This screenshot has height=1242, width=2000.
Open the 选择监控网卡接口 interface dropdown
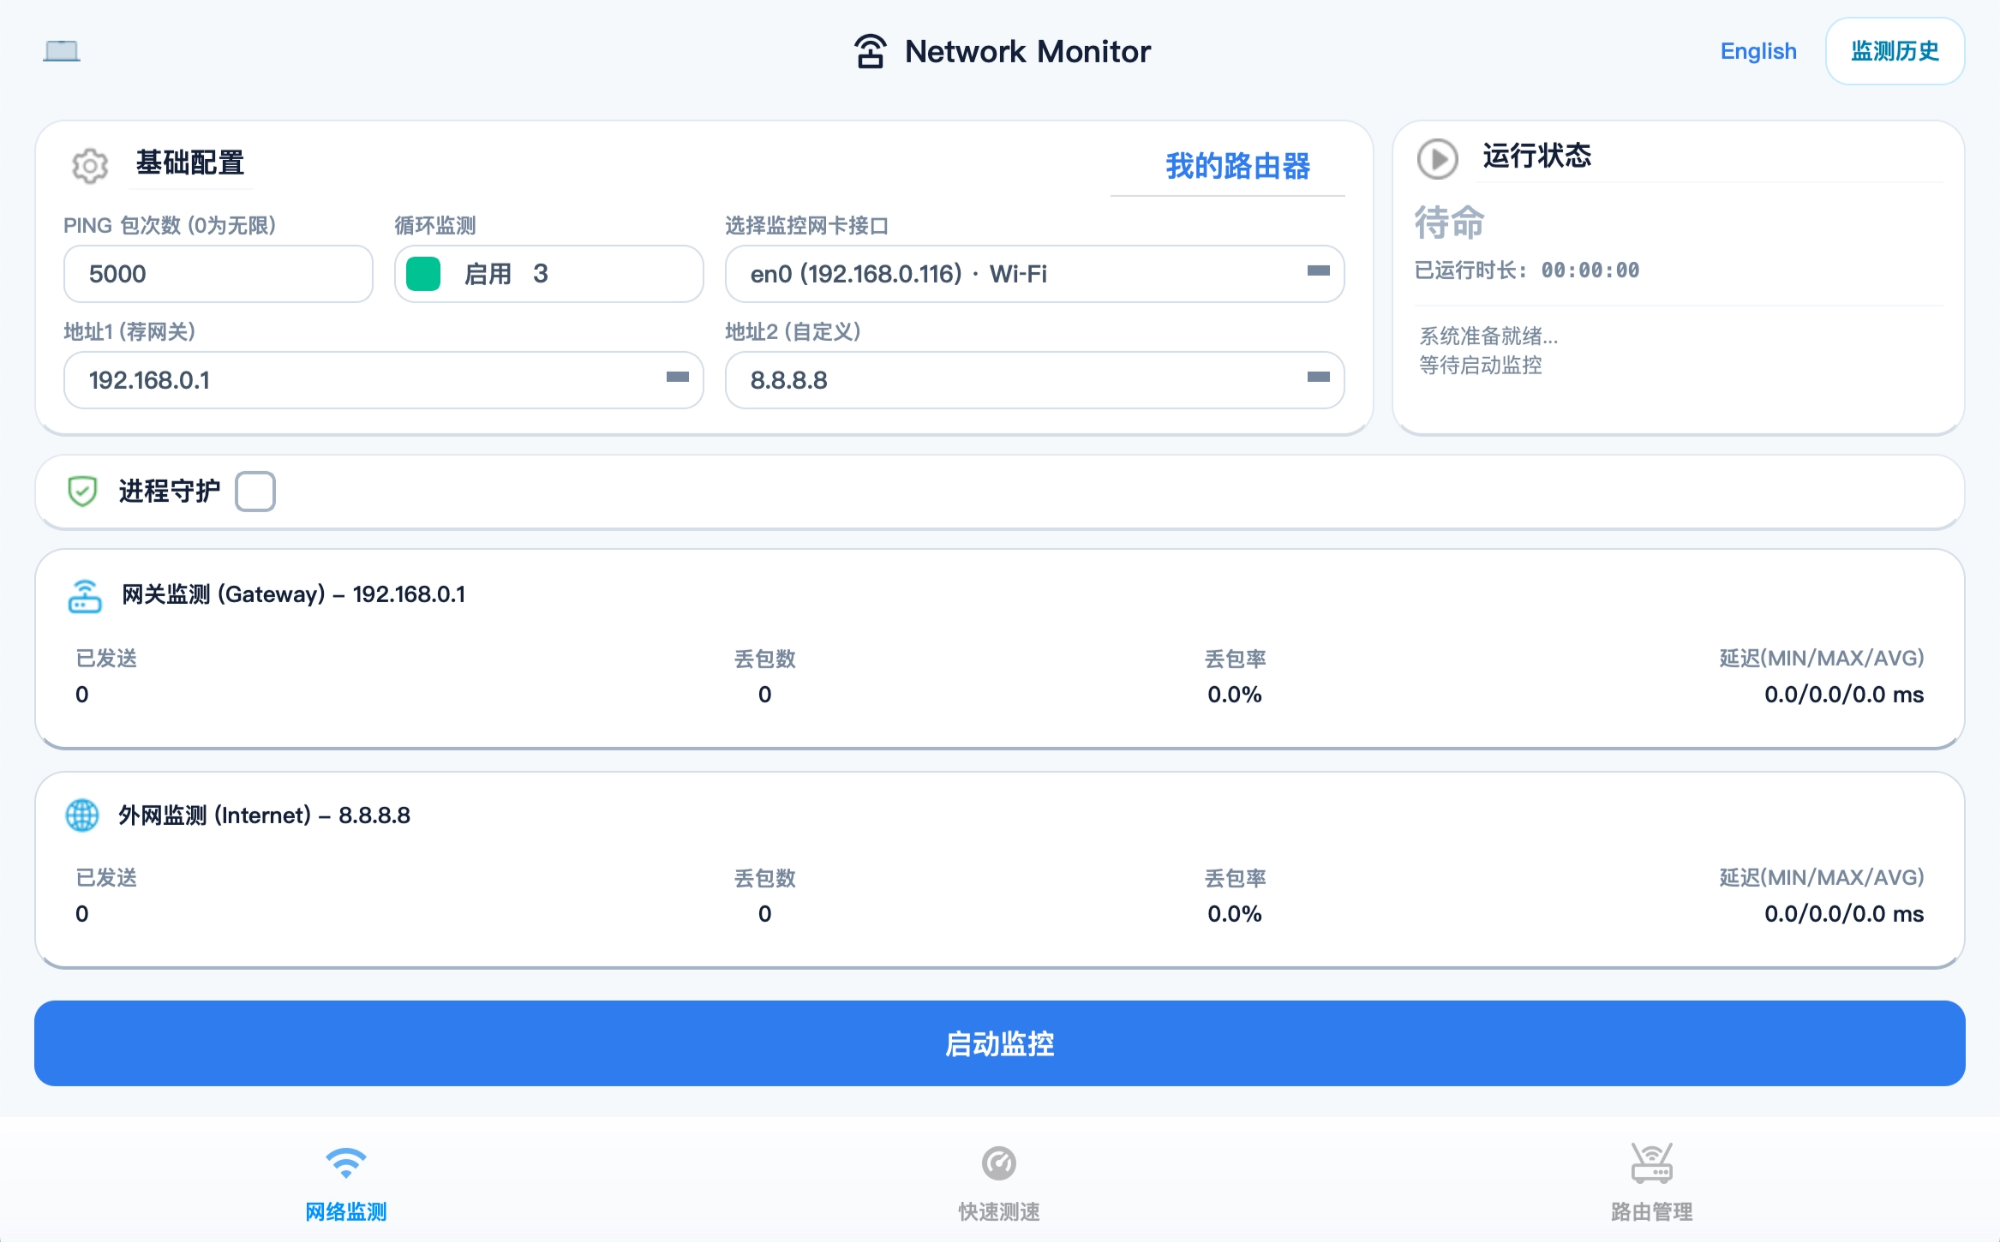coord(1317,273)
